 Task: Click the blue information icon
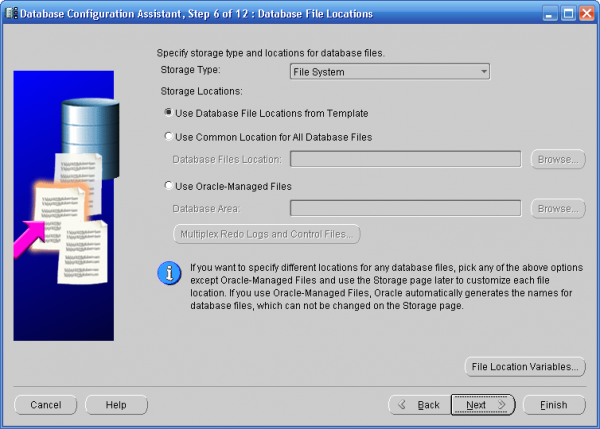click(x=169, y=273)
